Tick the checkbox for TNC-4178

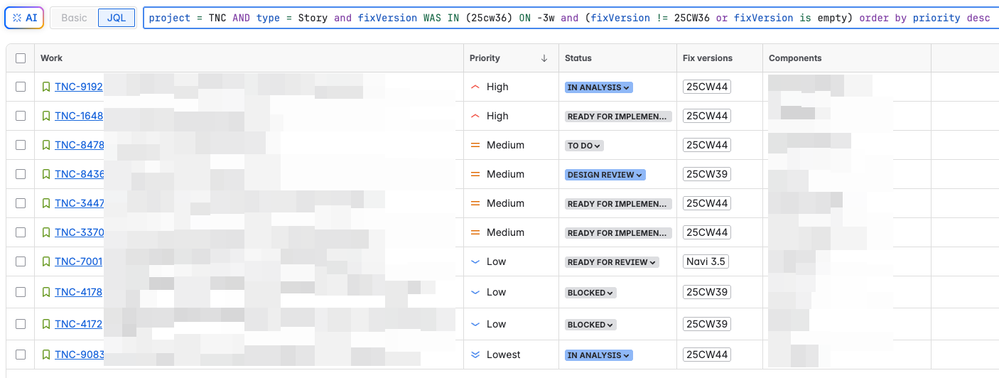21,292
